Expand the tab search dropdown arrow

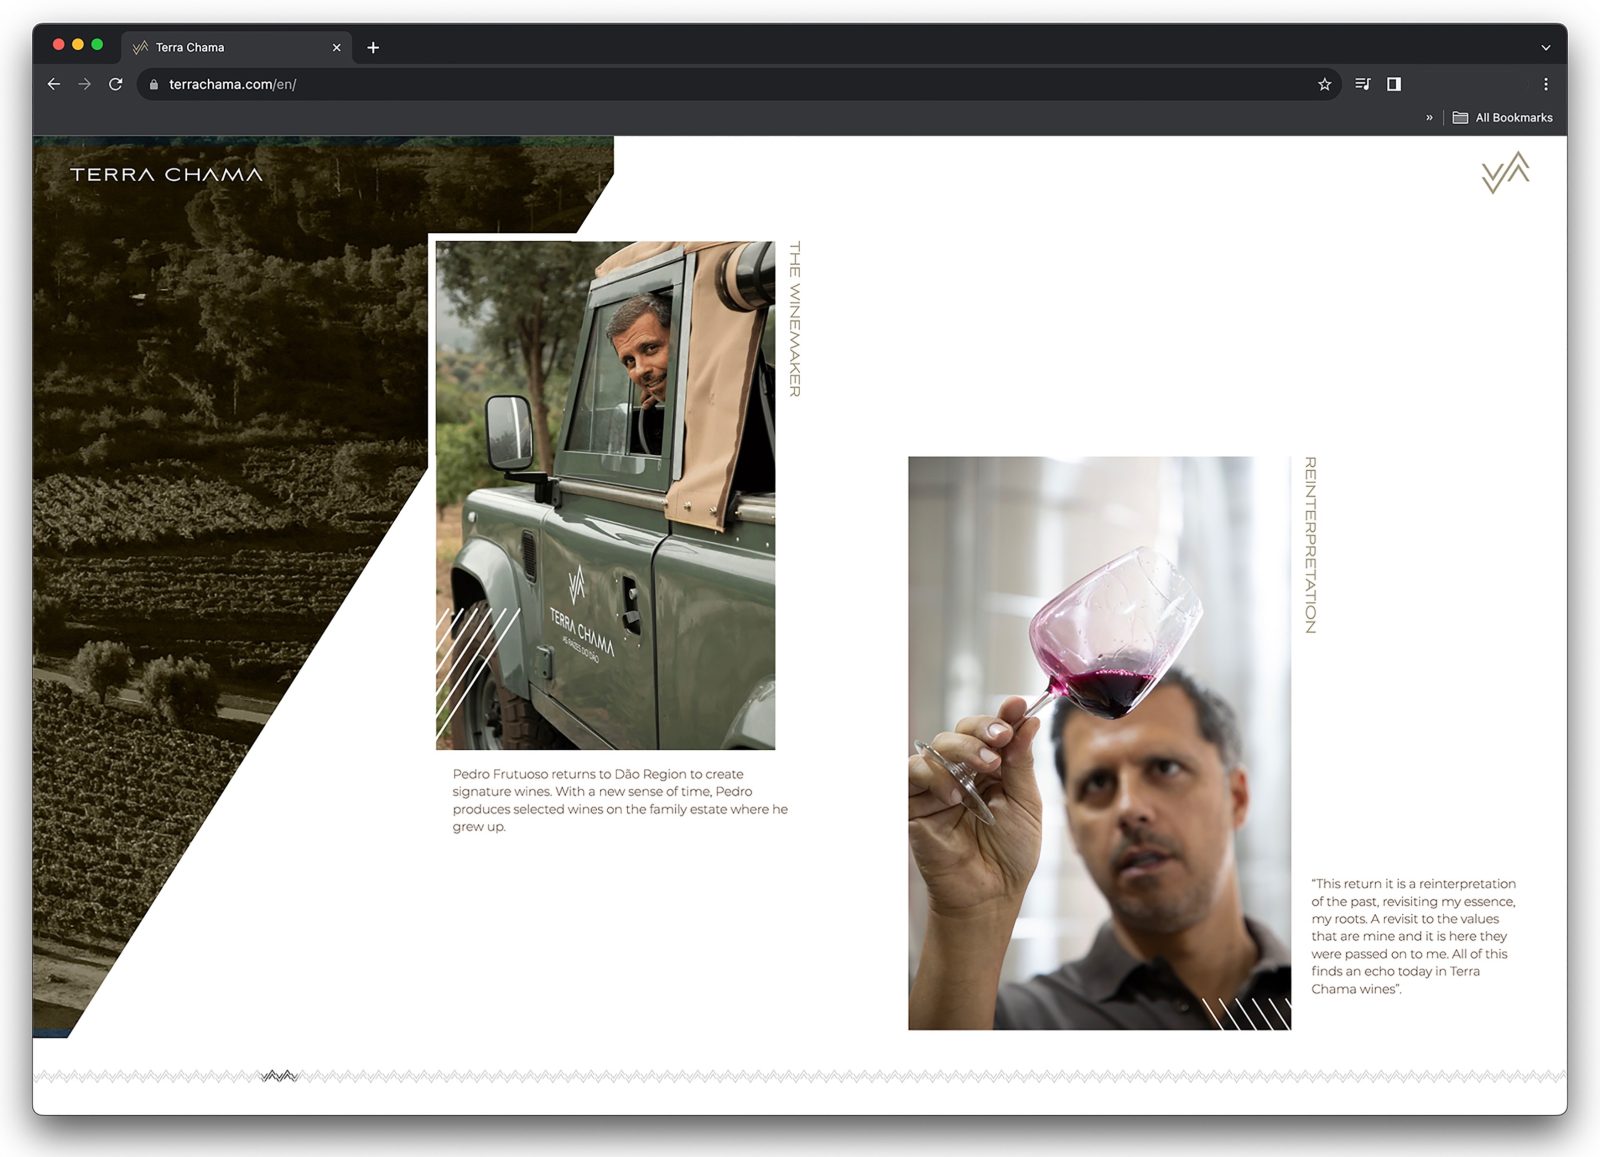coord(1546,47)
